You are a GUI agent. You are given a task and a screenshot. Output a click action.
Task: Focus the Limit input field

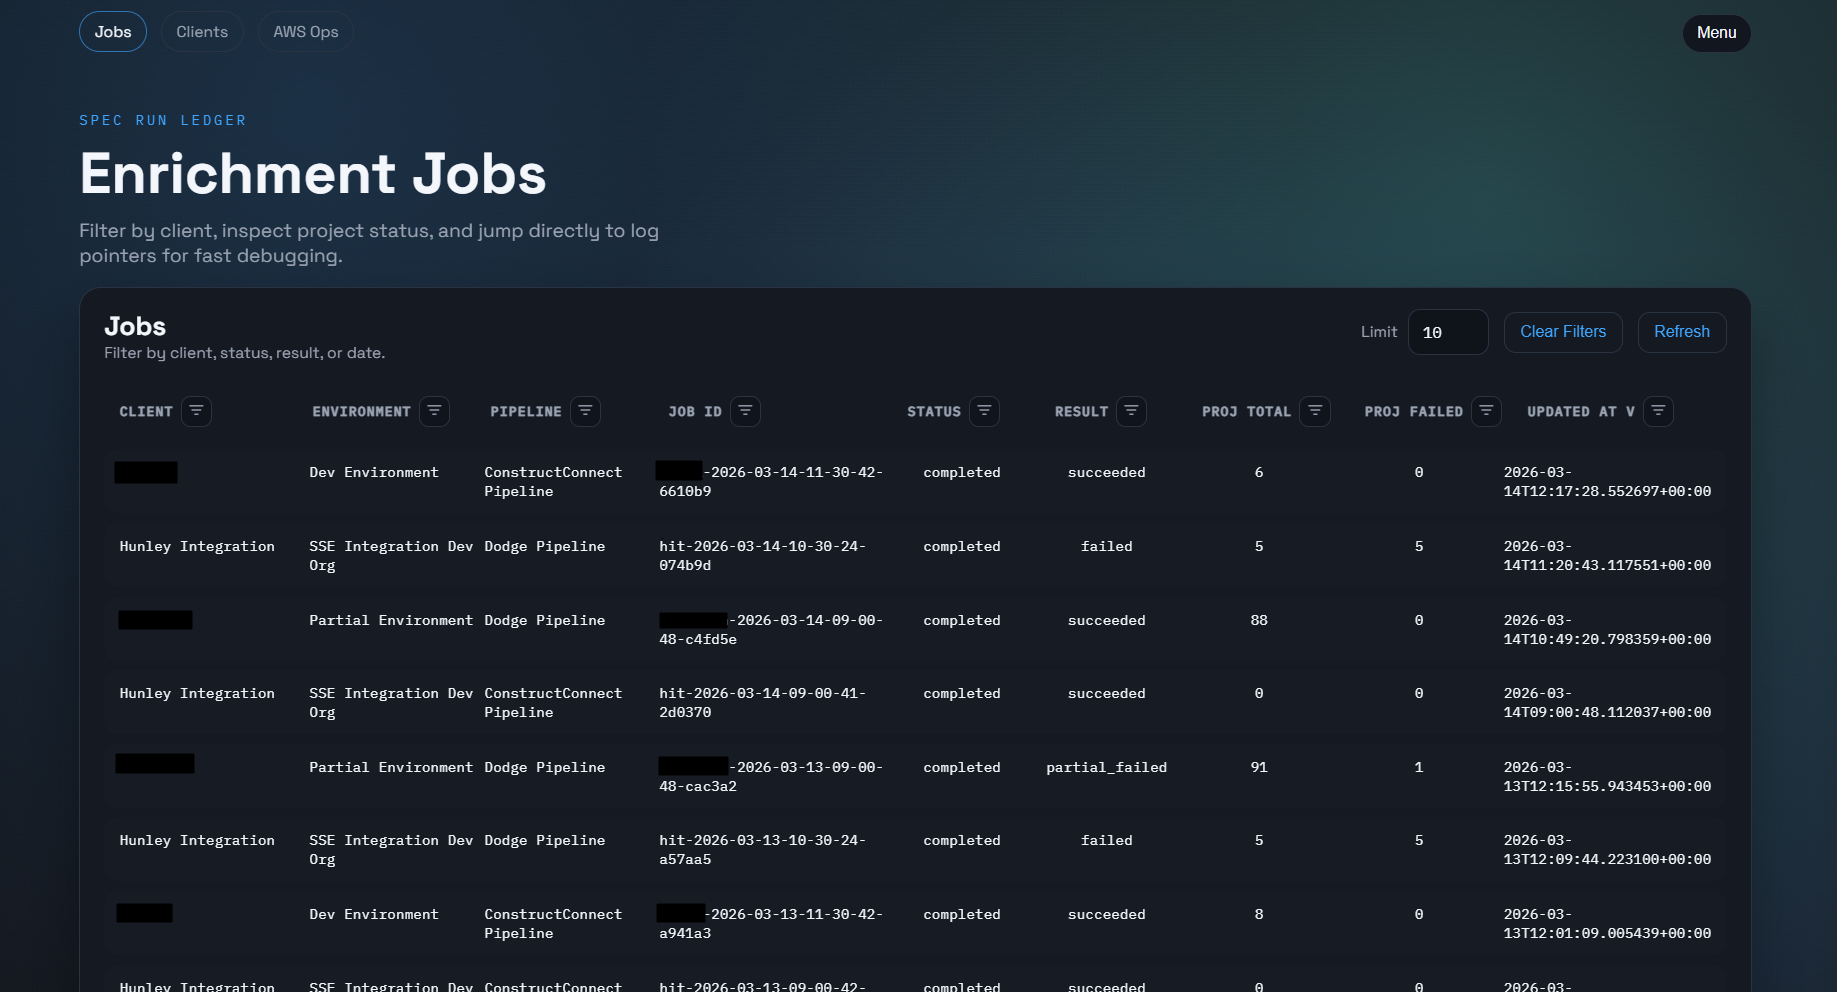[x=1448, y=332]
